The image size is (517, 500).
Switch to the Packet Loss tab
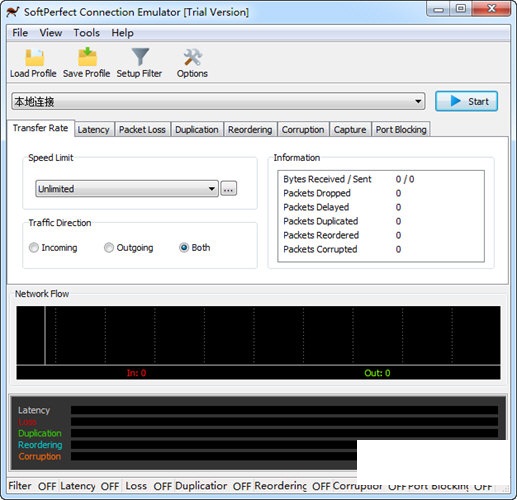click(142, 129)
